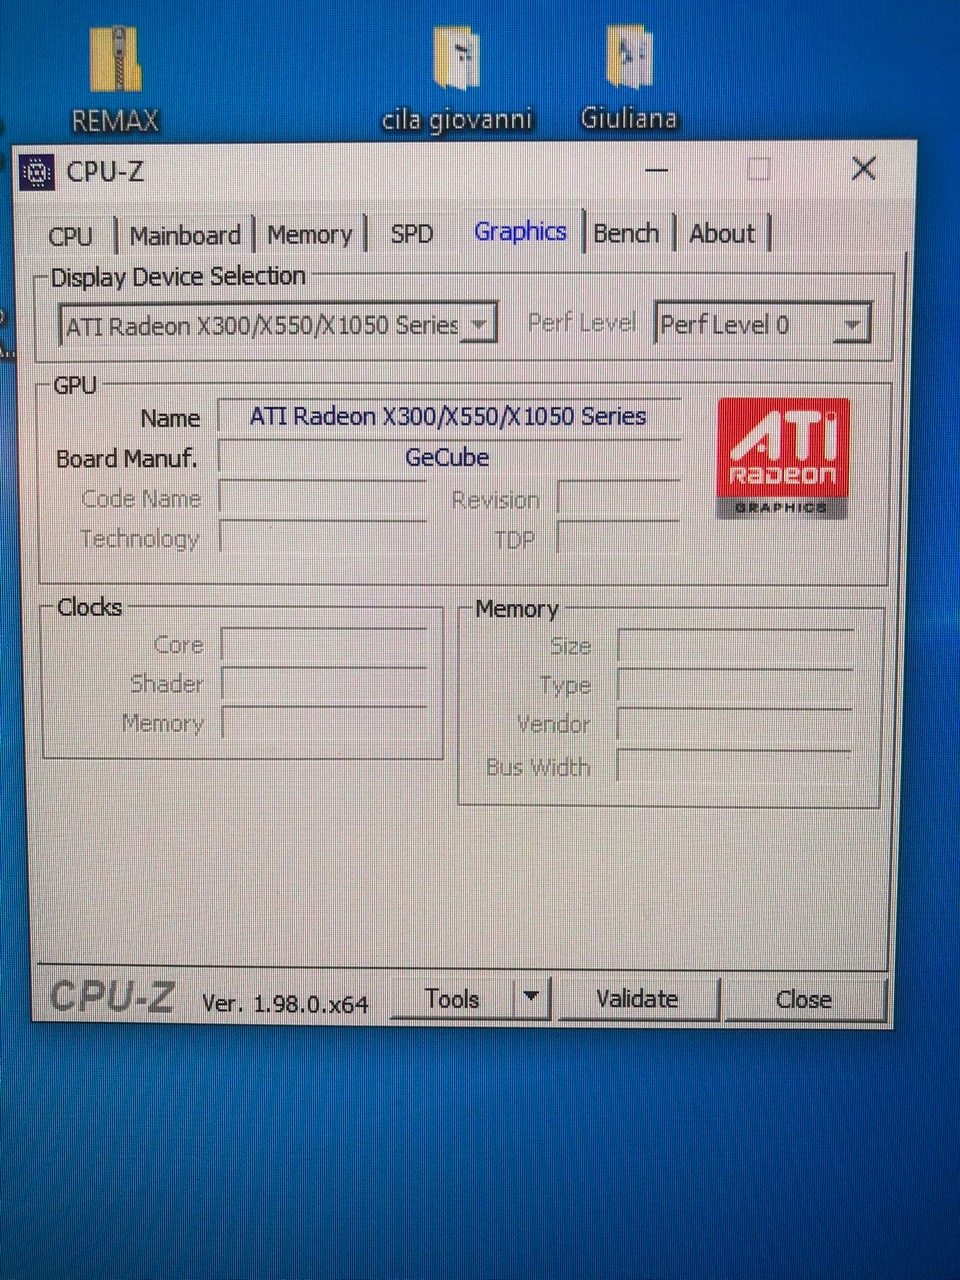Open the cila giovanni desktop folder

point(457,78)
